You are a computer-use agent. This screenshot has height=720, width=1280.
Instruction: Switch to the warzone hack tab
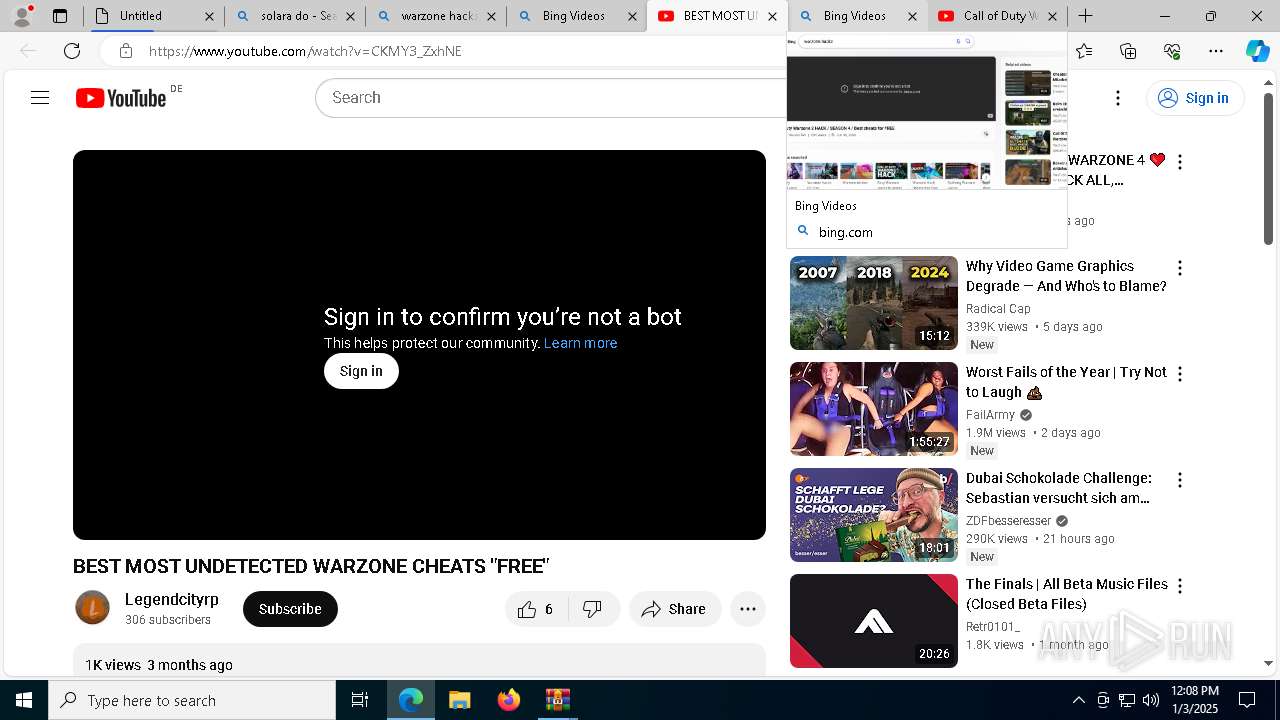pos(435,16)
